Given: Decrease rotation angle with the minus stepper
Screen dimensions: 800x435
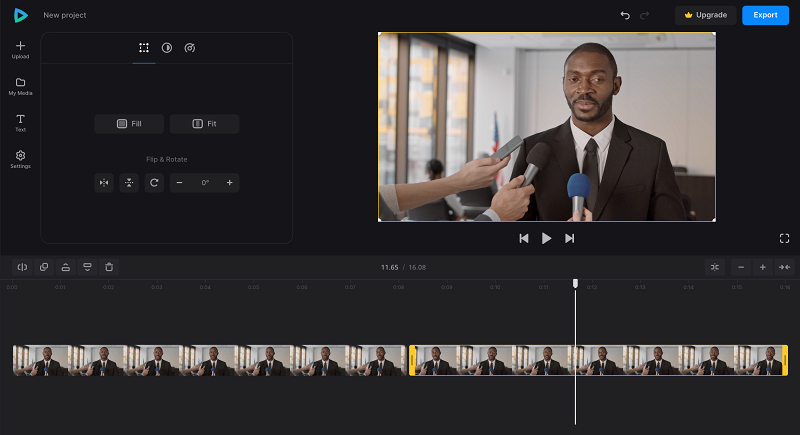Looking at the screenshot, I should click(x=179, y=183).
